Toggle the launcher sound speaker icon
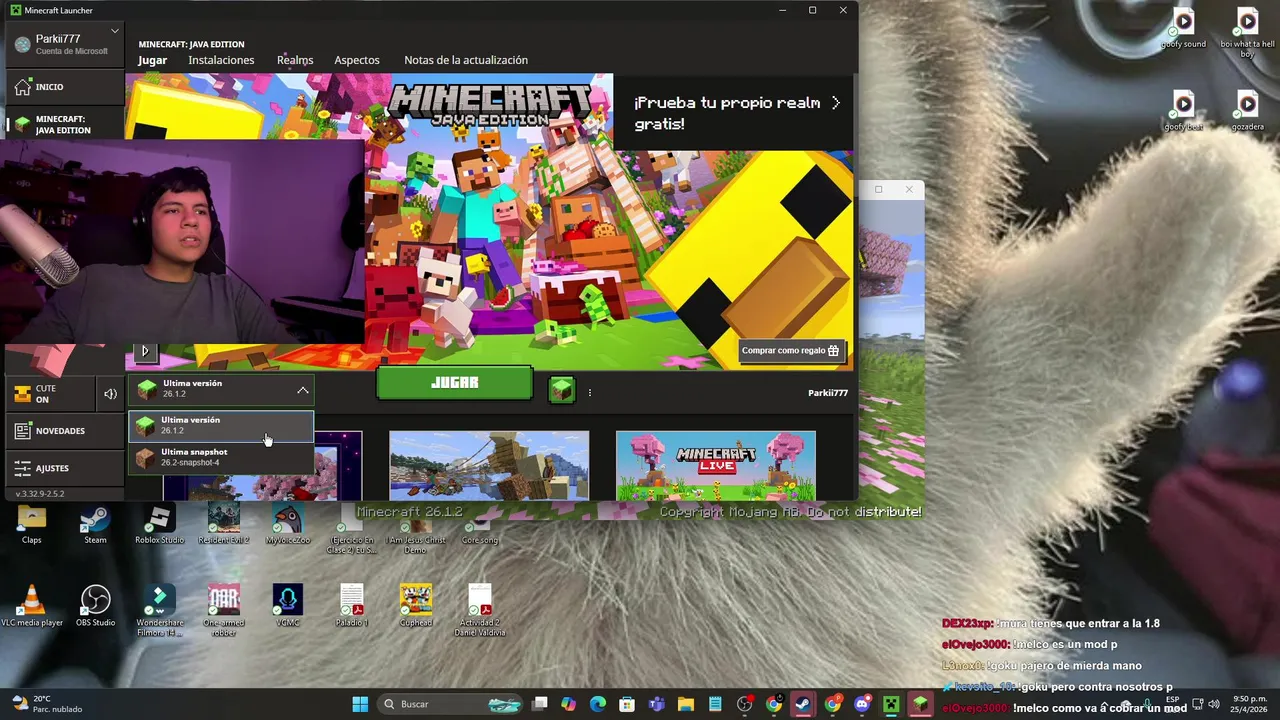This screenshot has width=1280, height=720. click(110, 394)
